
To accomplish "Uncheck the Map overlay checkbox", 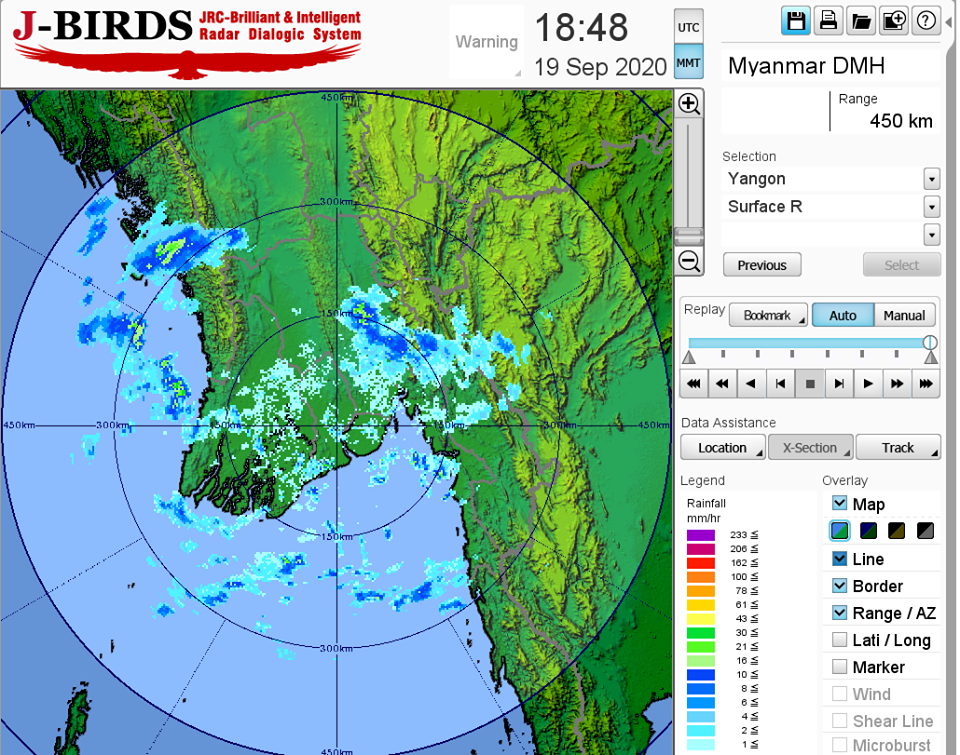I will pyautogui.click(x=840, y=504).
